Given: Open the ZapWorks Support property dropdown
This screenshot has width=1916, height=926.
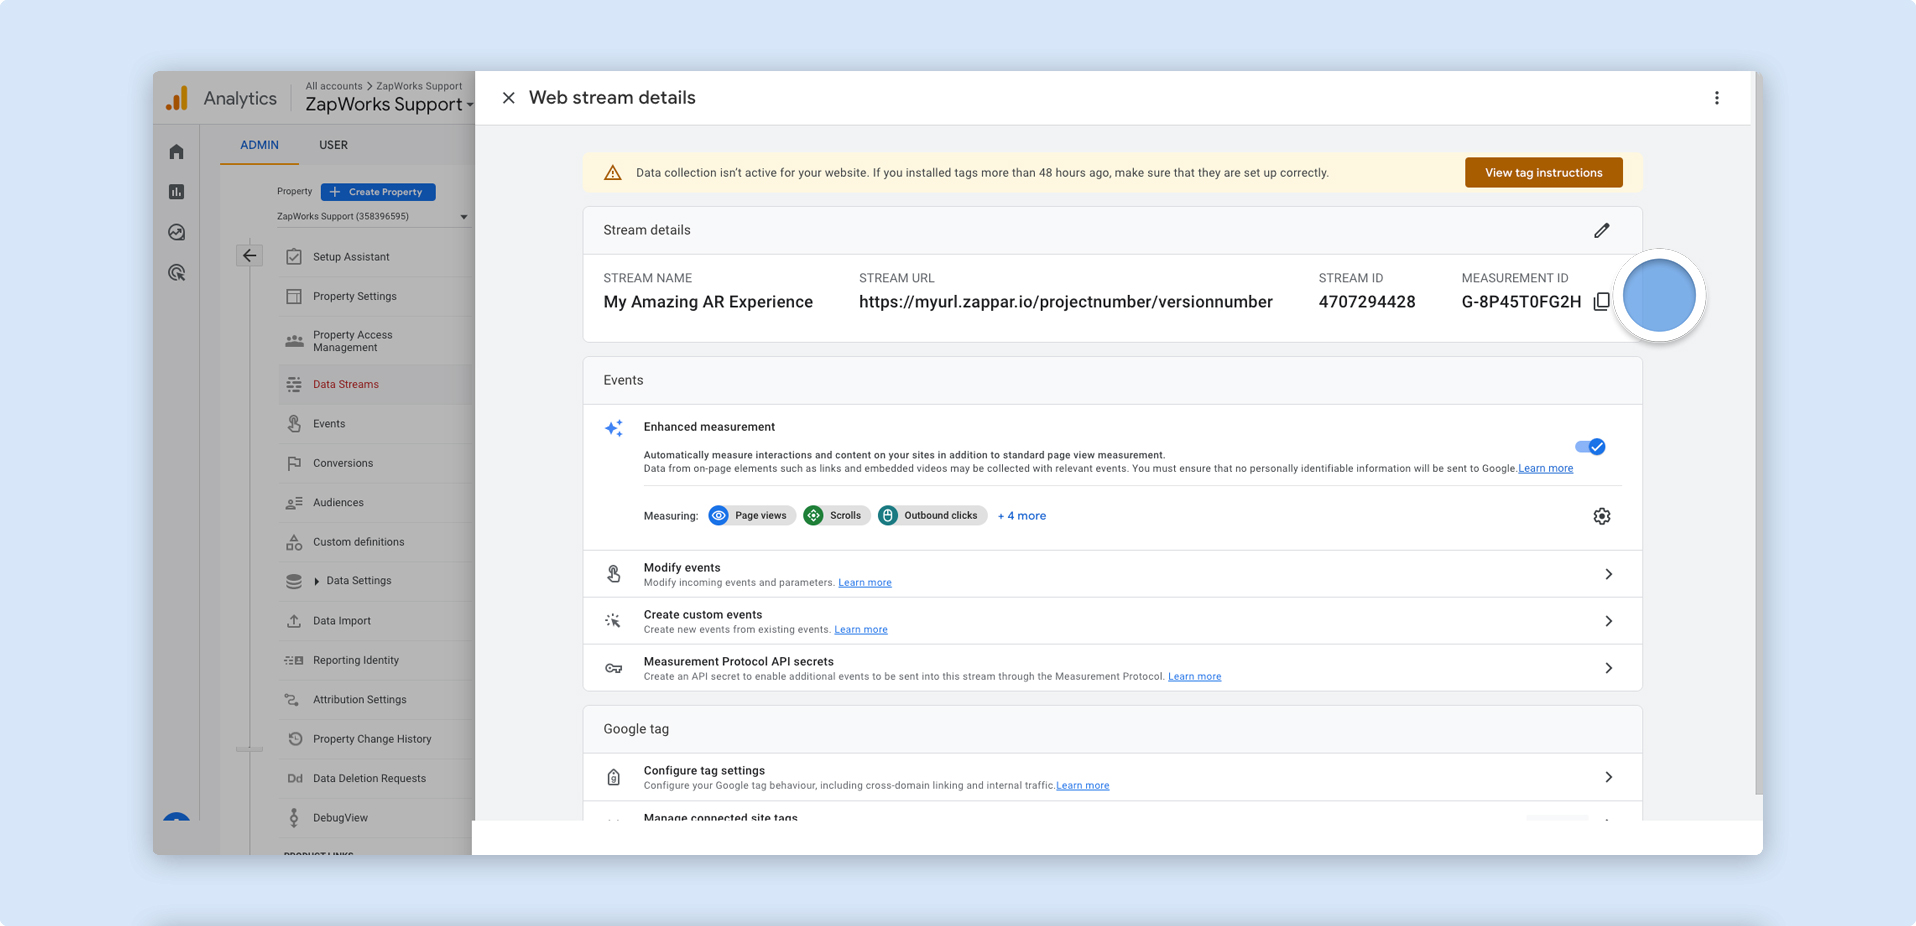Looking at the screenshot, I should [372, 217].
